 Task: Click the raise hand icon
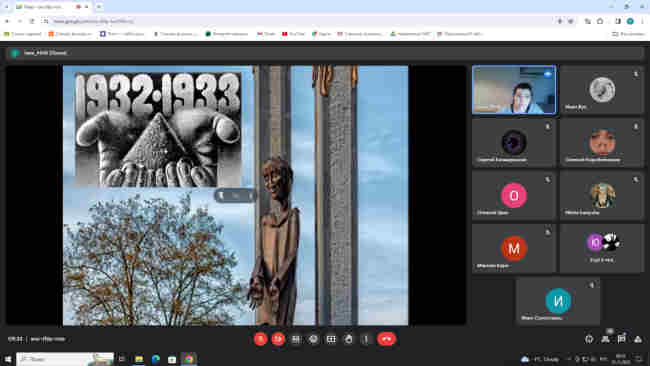coord(349,339)
